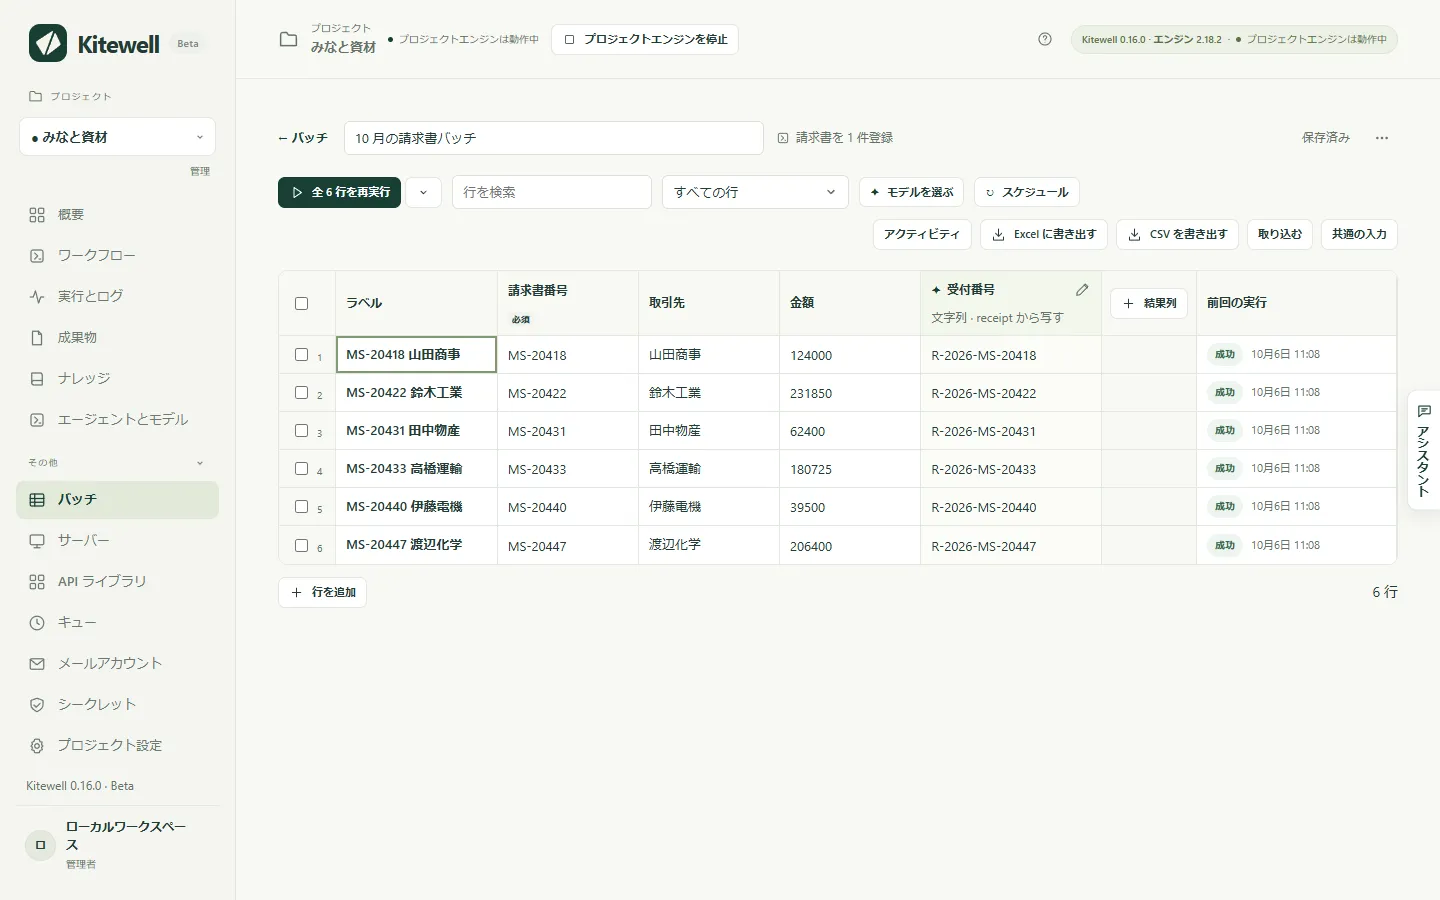Check the row for MS-20418 山田商事

tap(301, 354)
